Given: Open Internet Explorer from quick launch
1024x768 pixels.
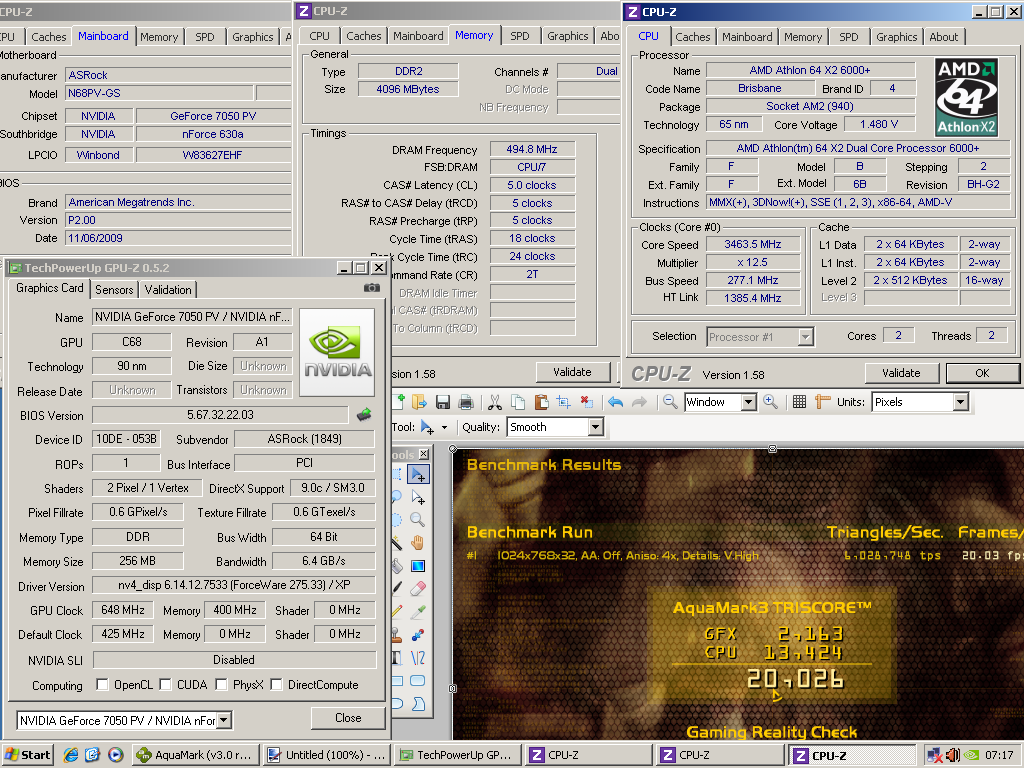Looking at the screenshot, I should point(71,755).
